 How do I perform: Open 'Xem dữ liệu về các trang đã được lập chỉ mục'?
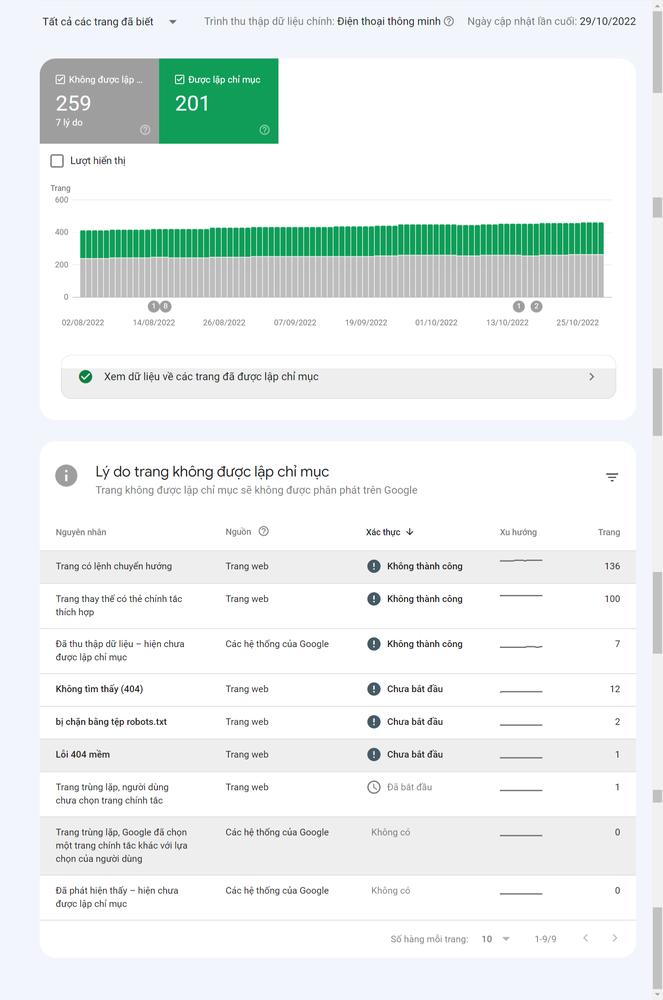[338, 377]
